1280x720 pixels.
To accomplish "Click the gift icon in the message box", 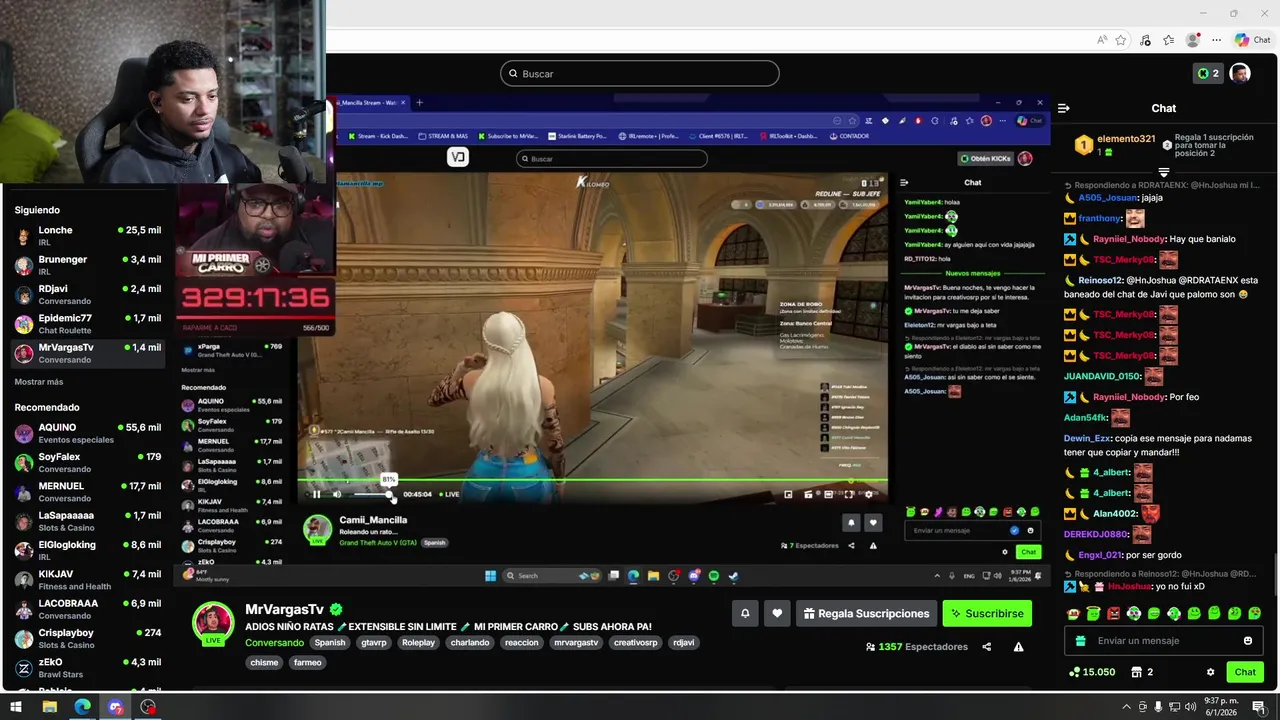I will point(1080,641).
